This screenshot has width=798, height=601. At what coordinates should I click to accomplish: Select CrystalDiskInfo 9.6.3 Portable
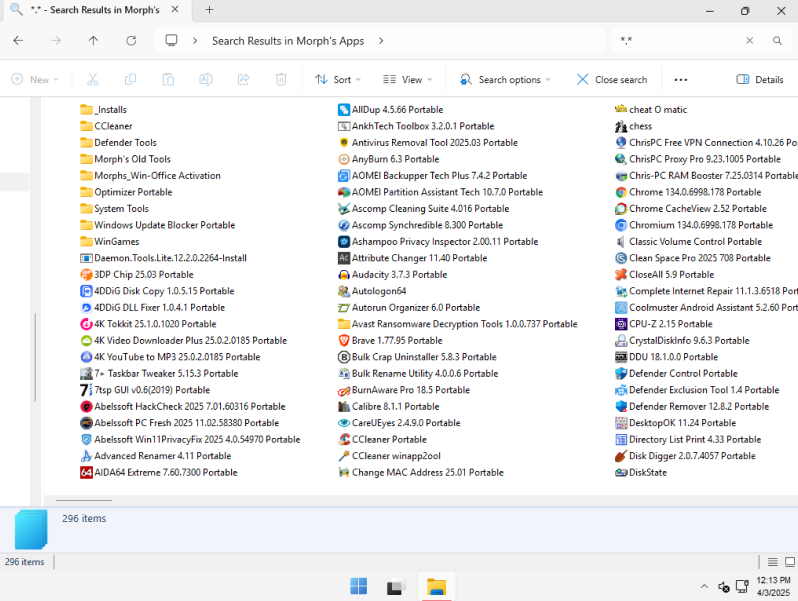pos(682,340)
